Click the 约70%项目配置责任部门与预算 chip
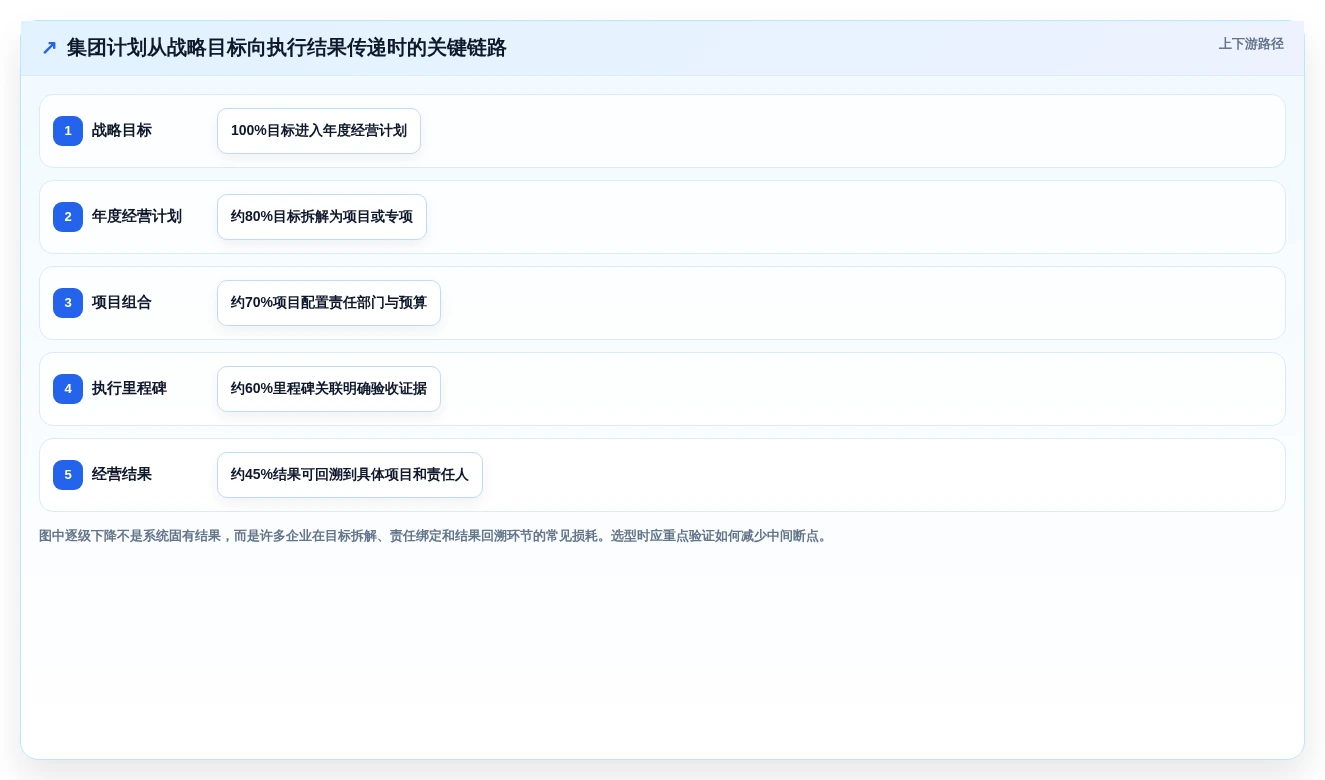 pos(329,303)
